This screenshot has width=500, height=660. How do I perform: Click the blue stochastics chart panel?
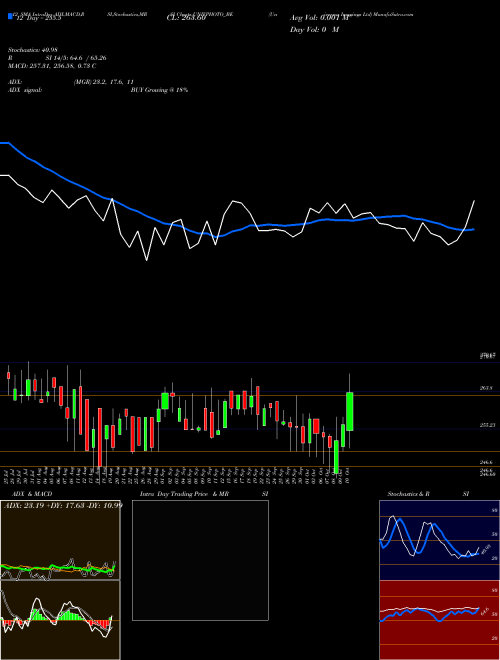point(439,540)
